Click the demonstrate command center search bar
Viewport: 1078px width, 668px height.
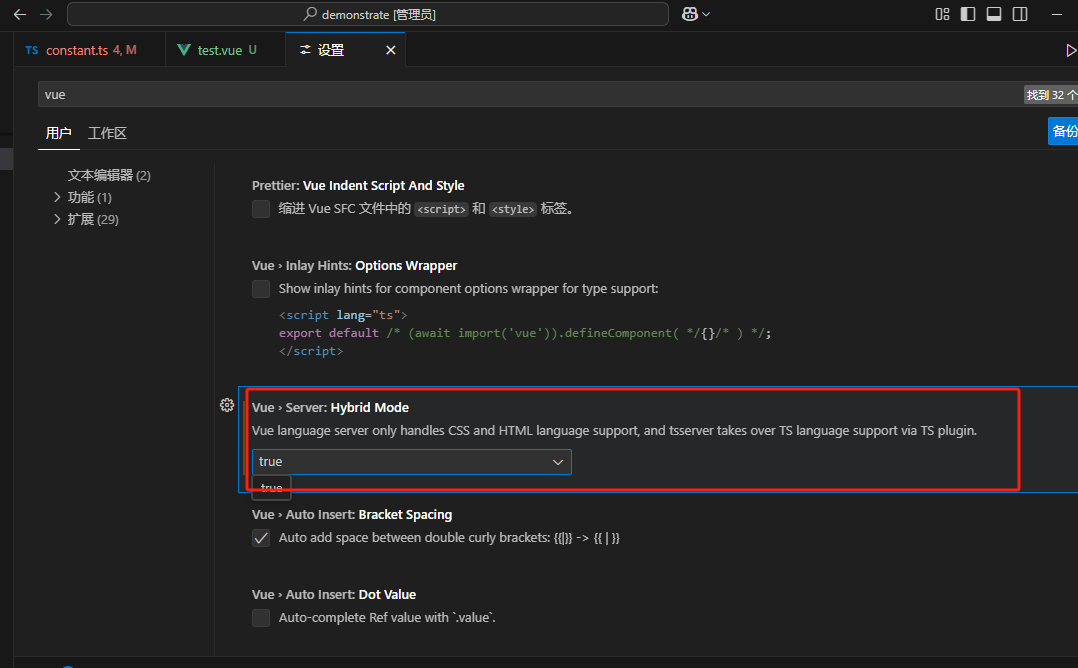click(368, 14)
